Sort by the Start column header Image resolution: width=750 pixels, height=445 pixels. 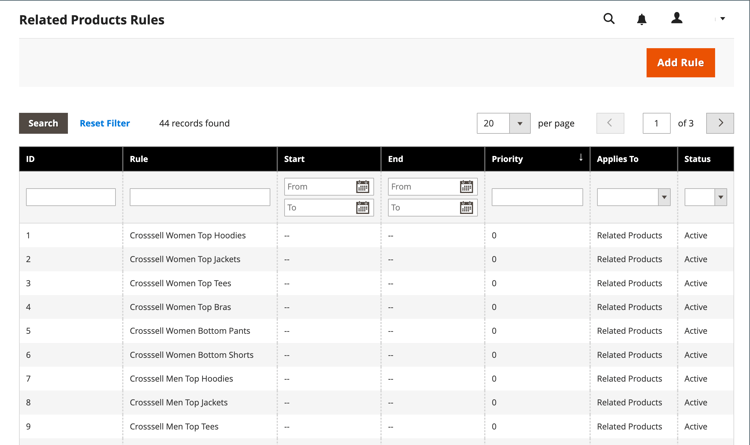point(329,159)
